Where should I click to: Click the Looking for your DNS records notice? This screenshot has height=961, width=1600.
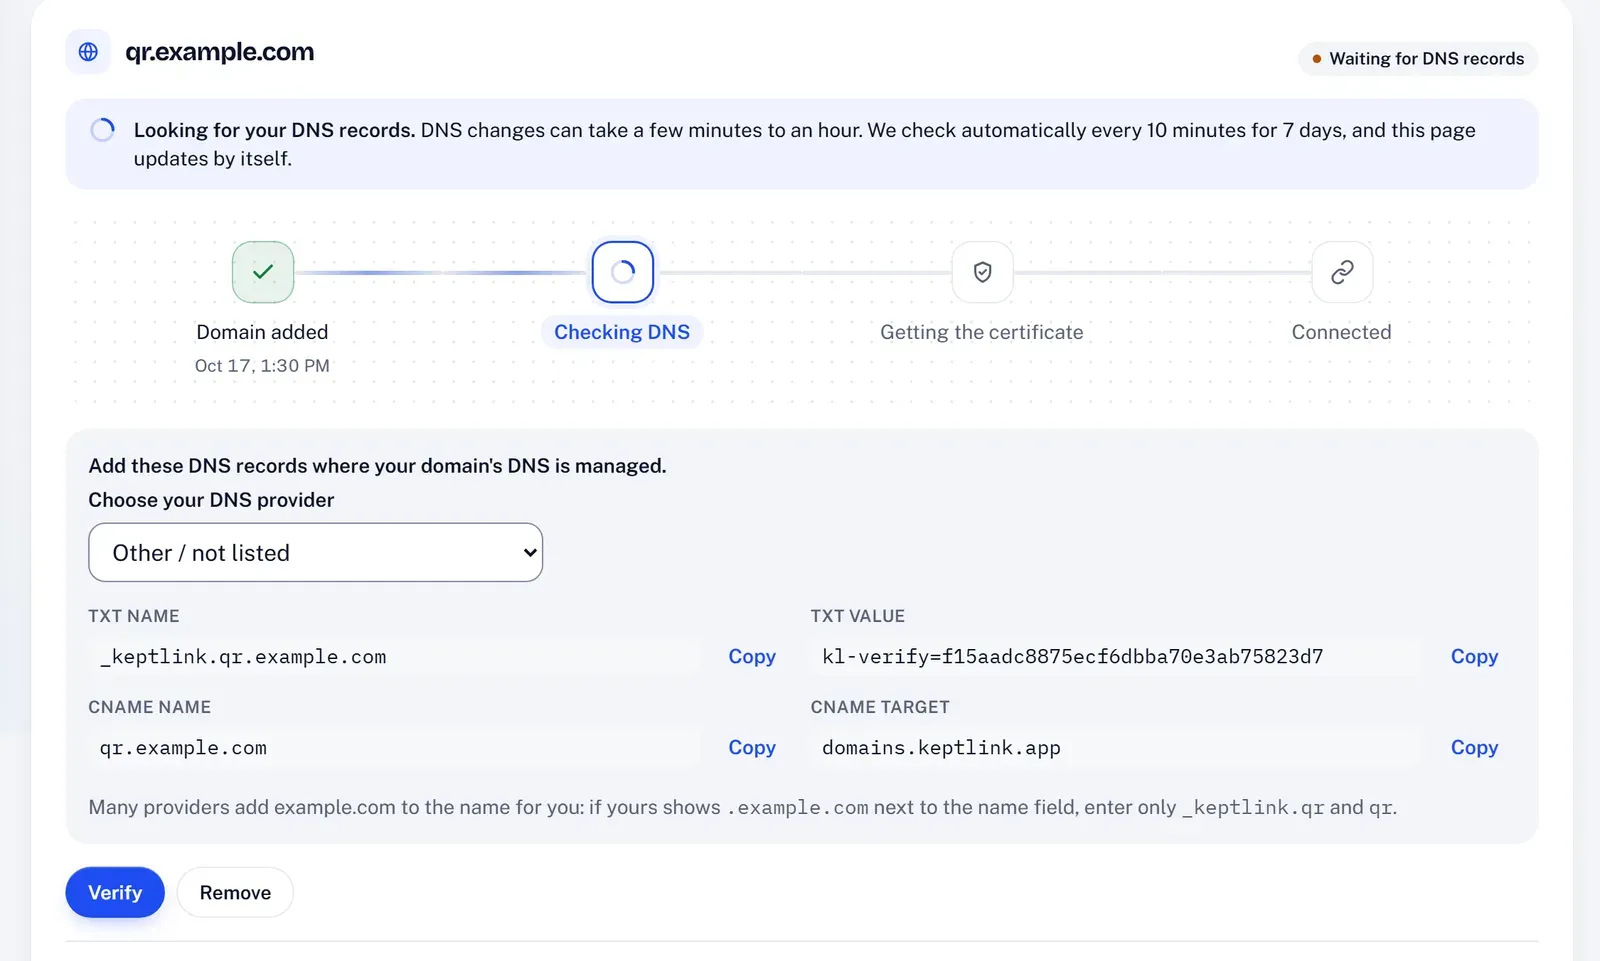[x=802, y=144]
